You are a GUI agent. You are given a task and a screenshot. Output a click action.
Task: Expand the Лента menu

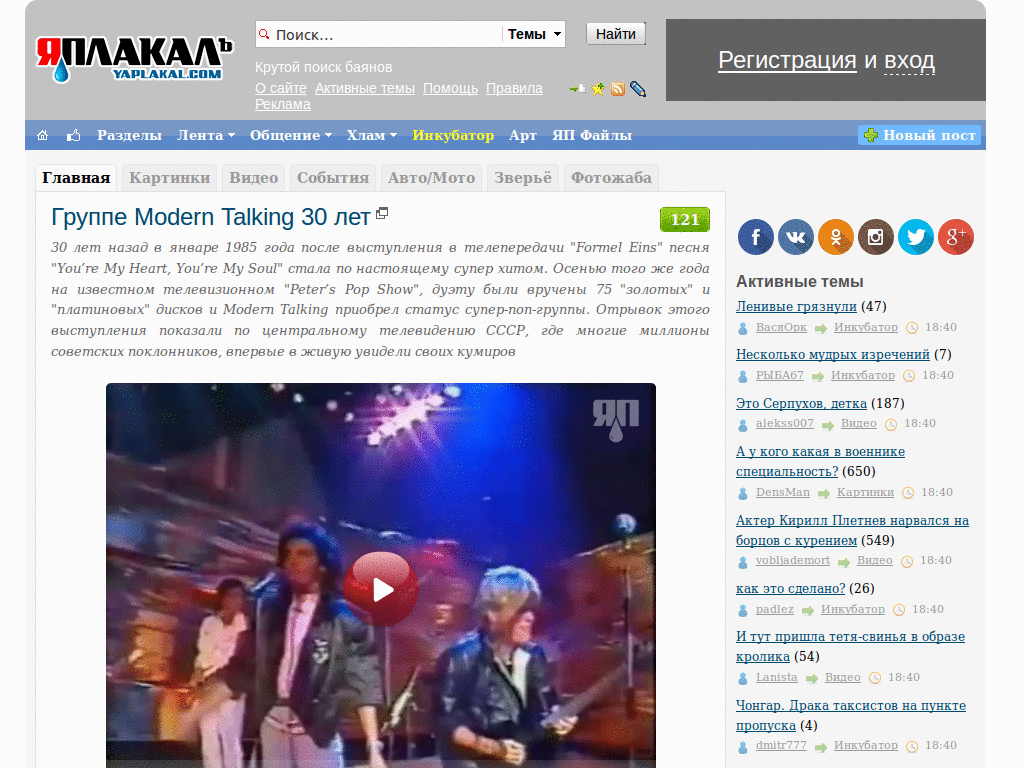click(206, 135)
